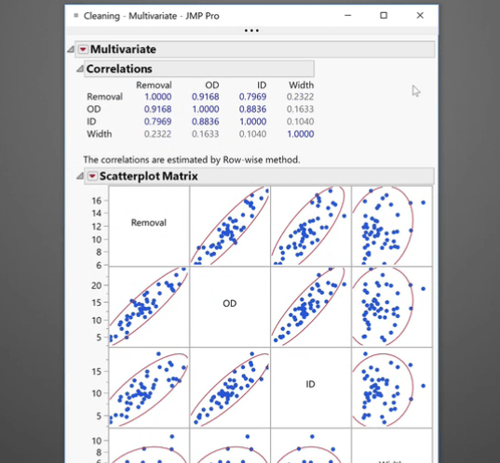Select the Removal column header in Correlations
The image size is (500, 463).
154,85
